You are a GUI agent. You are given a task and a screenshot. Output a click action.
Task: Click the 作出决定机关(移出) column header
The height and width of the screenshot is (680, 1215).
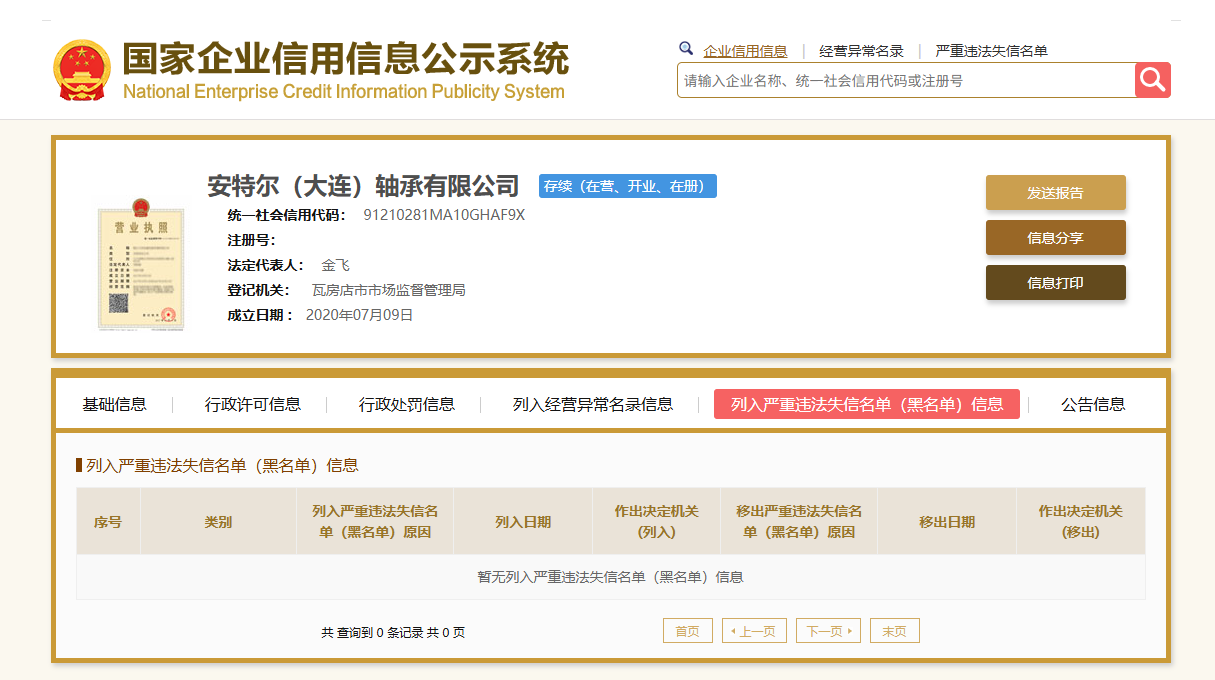[1081, 522]
